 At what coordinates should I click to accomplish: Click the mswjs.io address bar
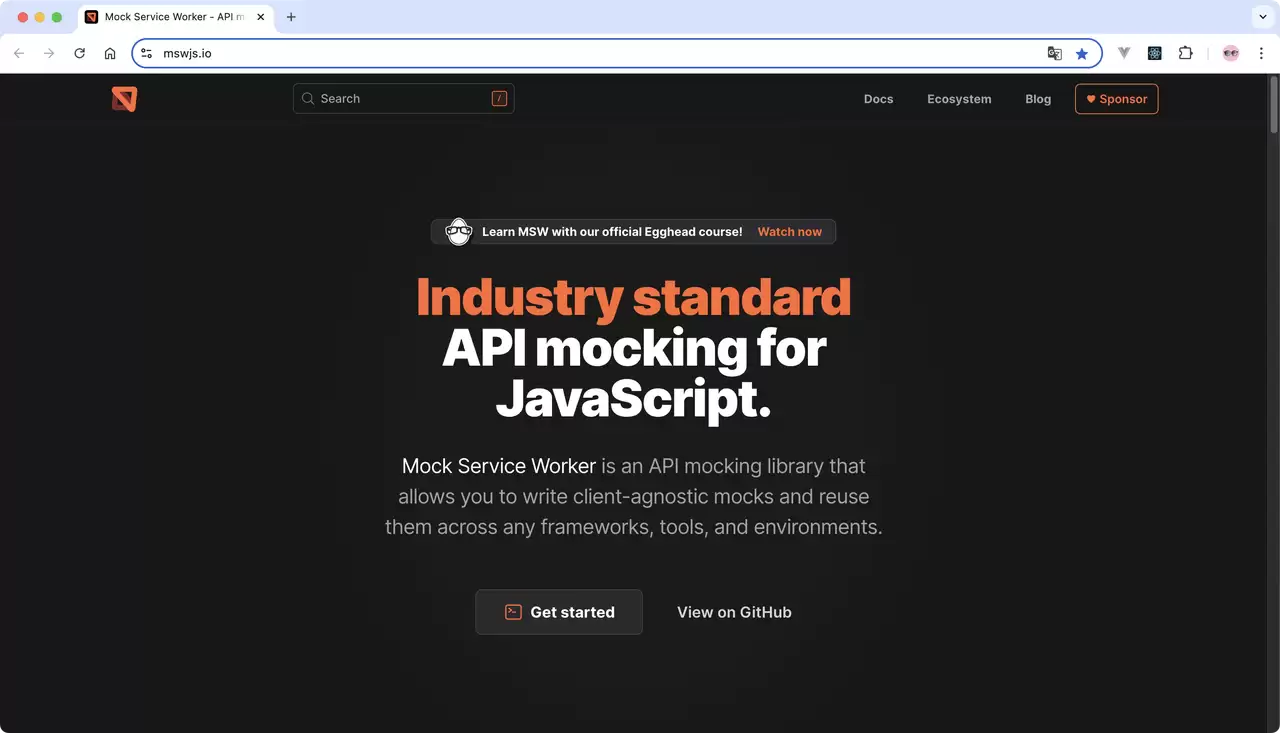click(x=617, y=54)
